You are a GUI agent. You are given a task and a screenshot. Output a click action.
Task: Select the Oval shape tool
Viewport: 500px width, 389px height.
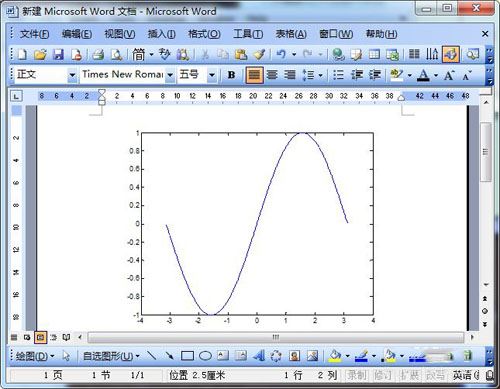point(205,356)
